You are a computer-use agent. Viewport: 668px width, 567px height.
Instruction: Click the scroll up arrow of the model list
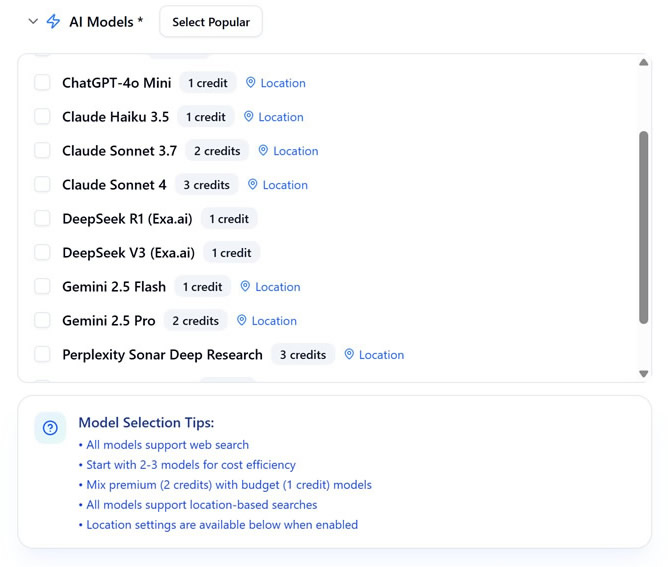coord(643,62)
